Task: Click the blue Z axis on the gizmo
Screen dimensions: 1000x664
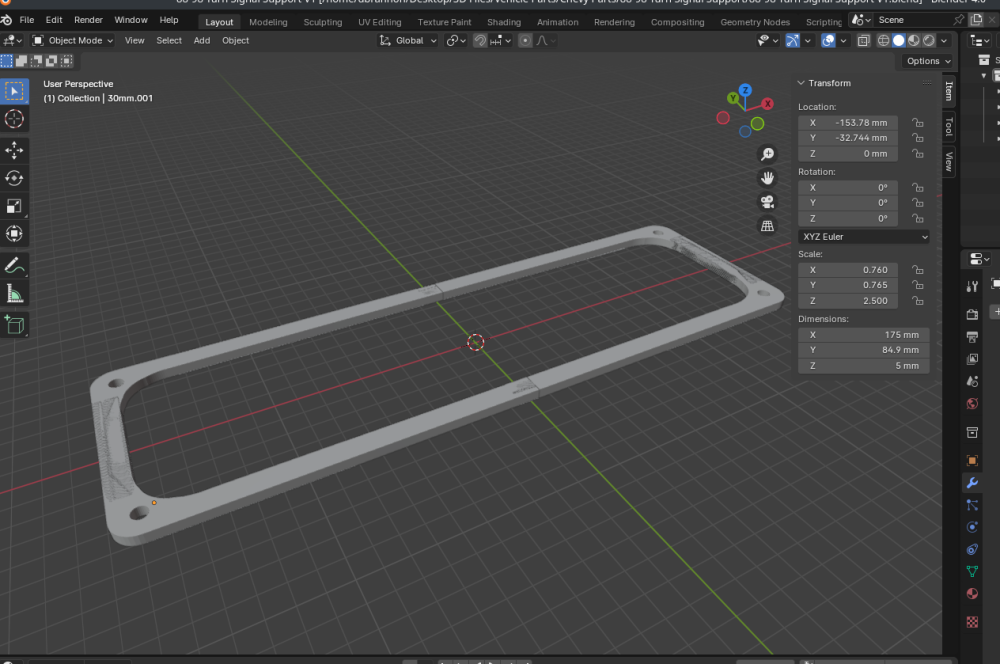Action: pos(745,91)
